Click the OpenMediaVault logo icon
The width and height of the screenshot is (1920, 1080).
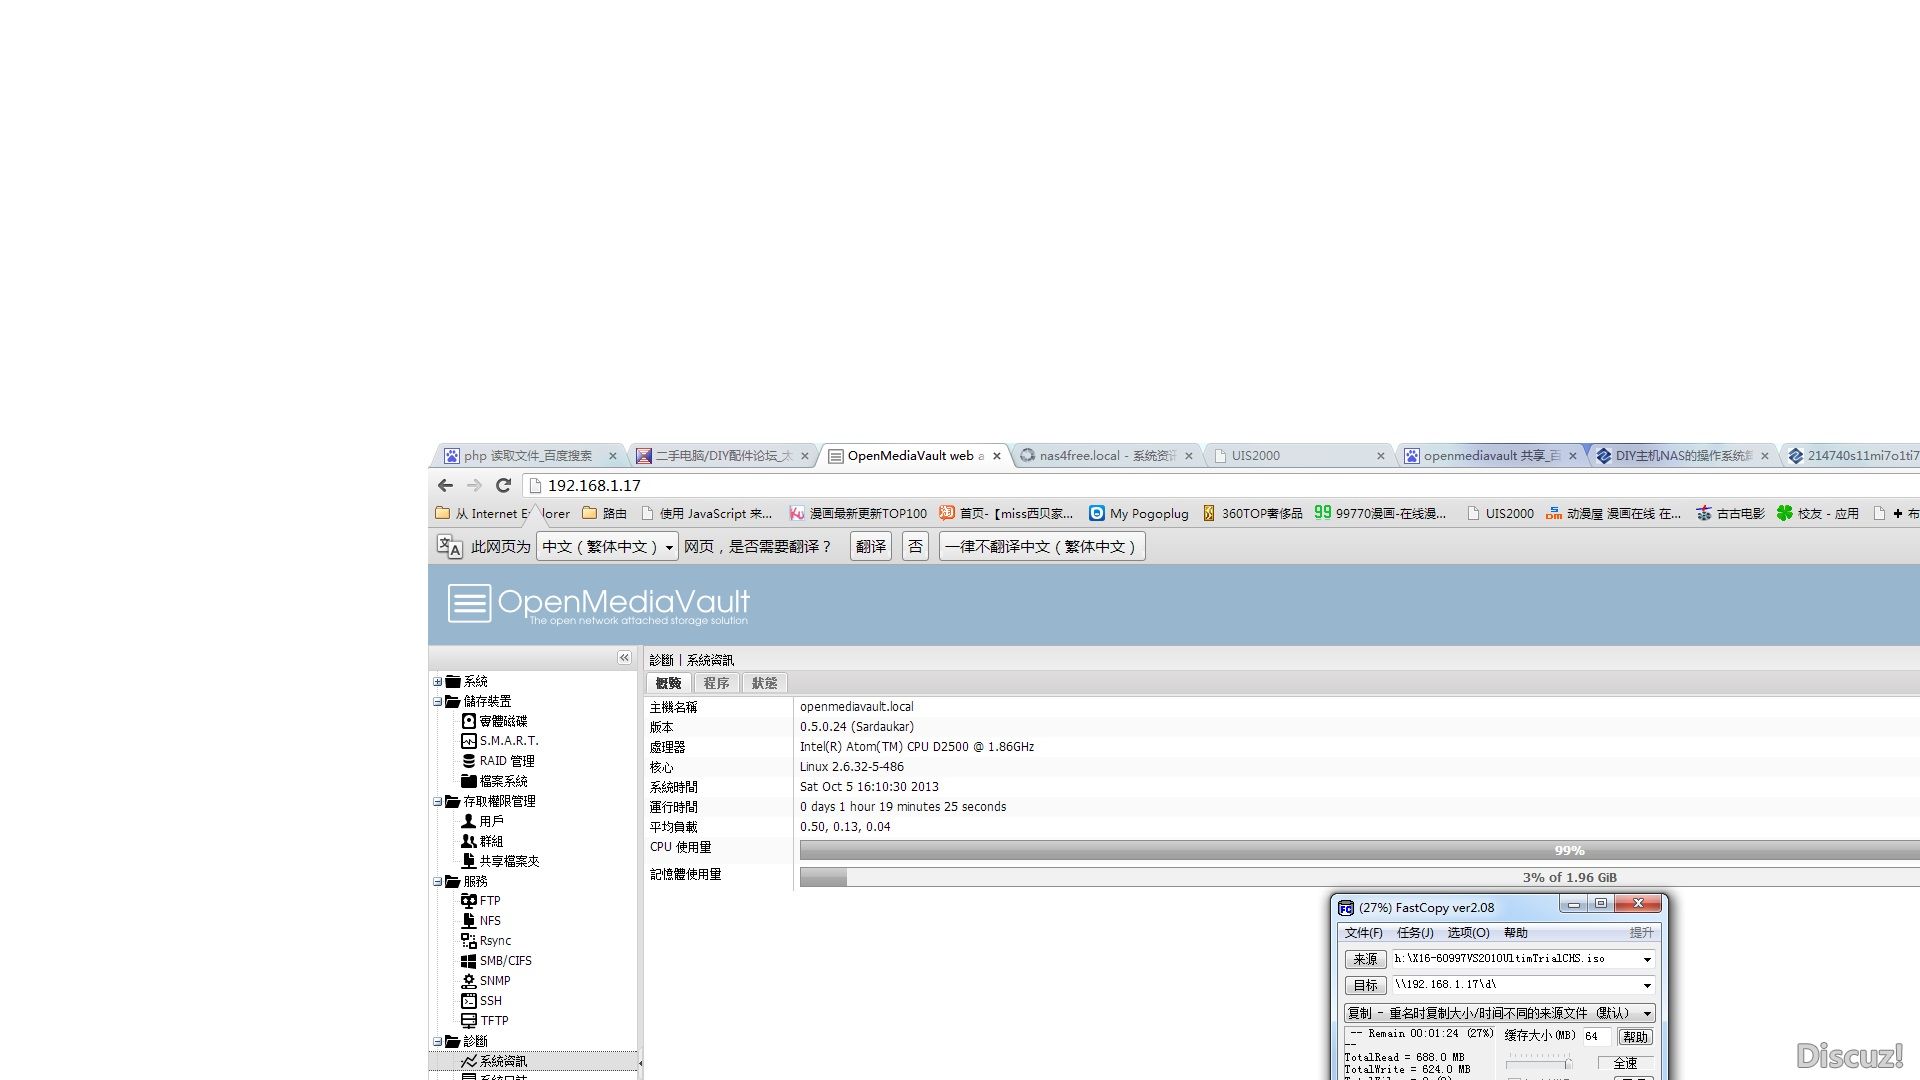[x=469, y=604]
